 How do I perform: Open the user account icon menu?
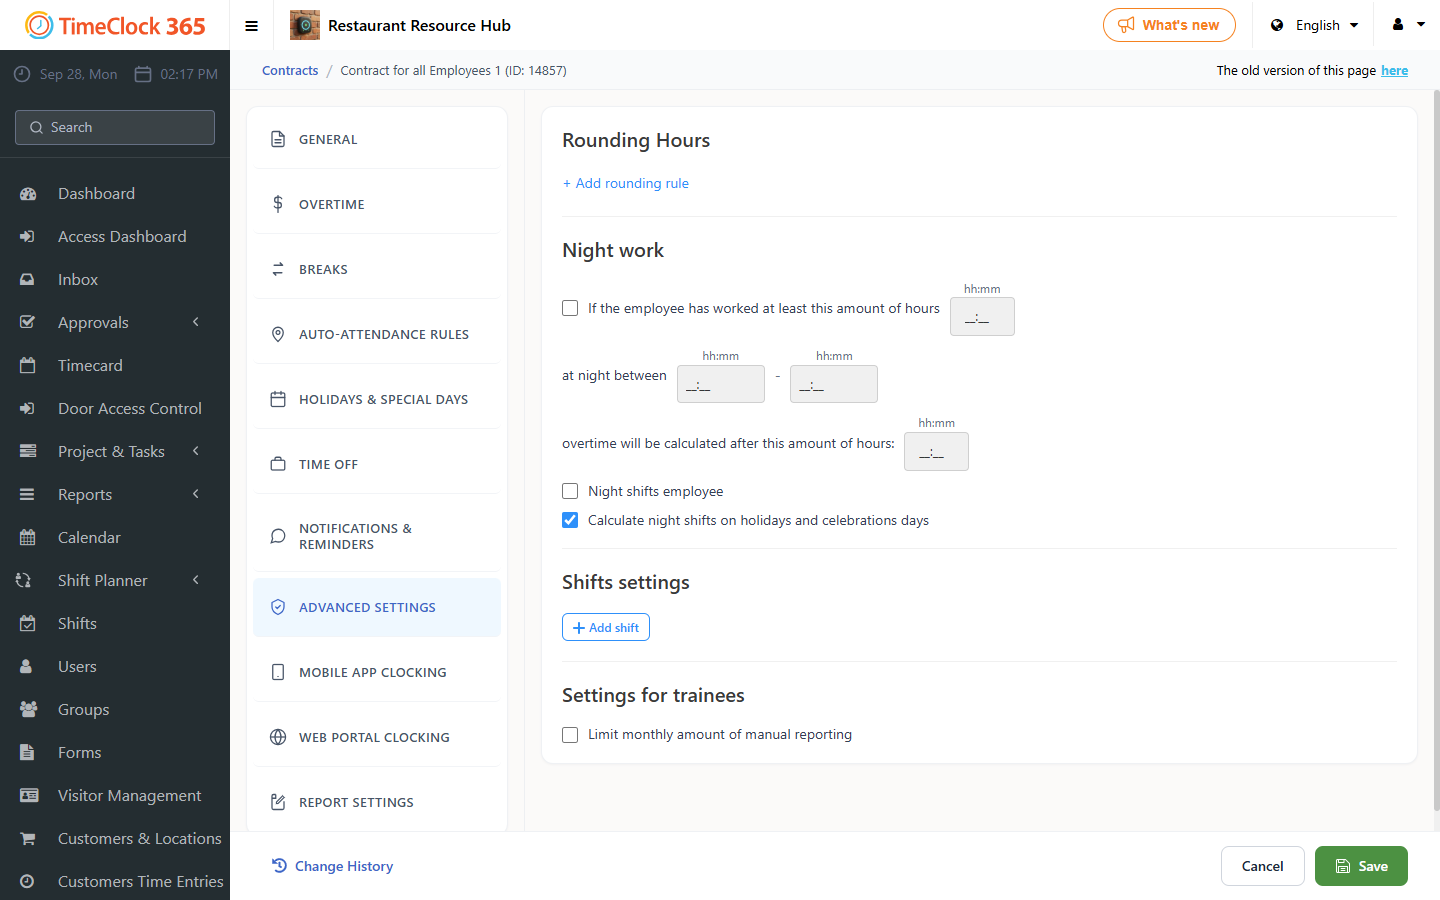[1408, 25]
